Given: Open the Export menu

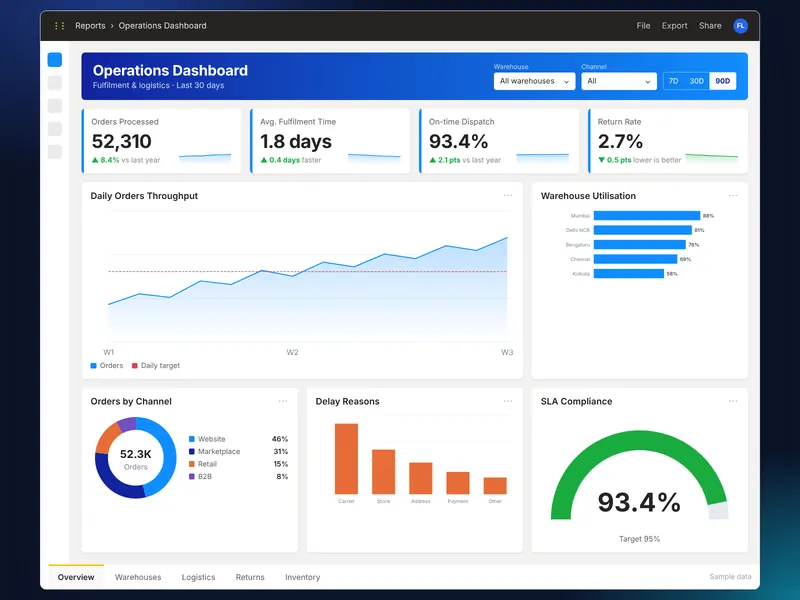Looking at the screenshot, I should tap(674, 26).
